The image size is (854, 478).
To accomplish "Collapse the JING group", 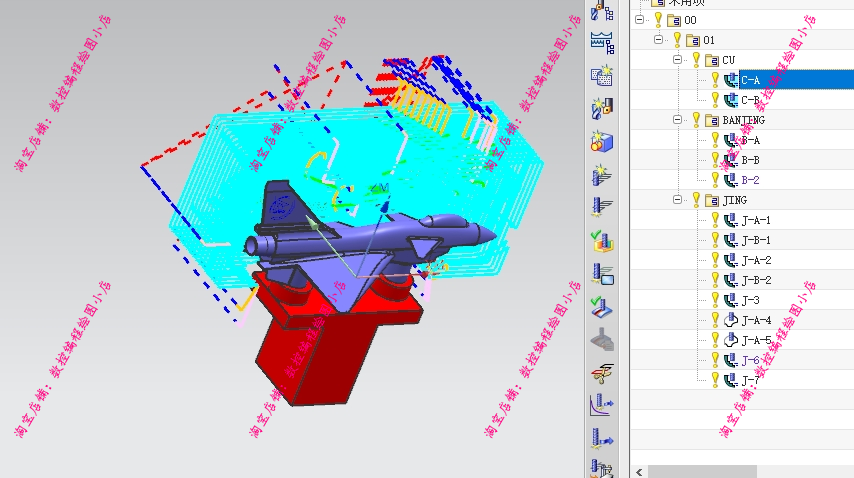I will [678, 199].
